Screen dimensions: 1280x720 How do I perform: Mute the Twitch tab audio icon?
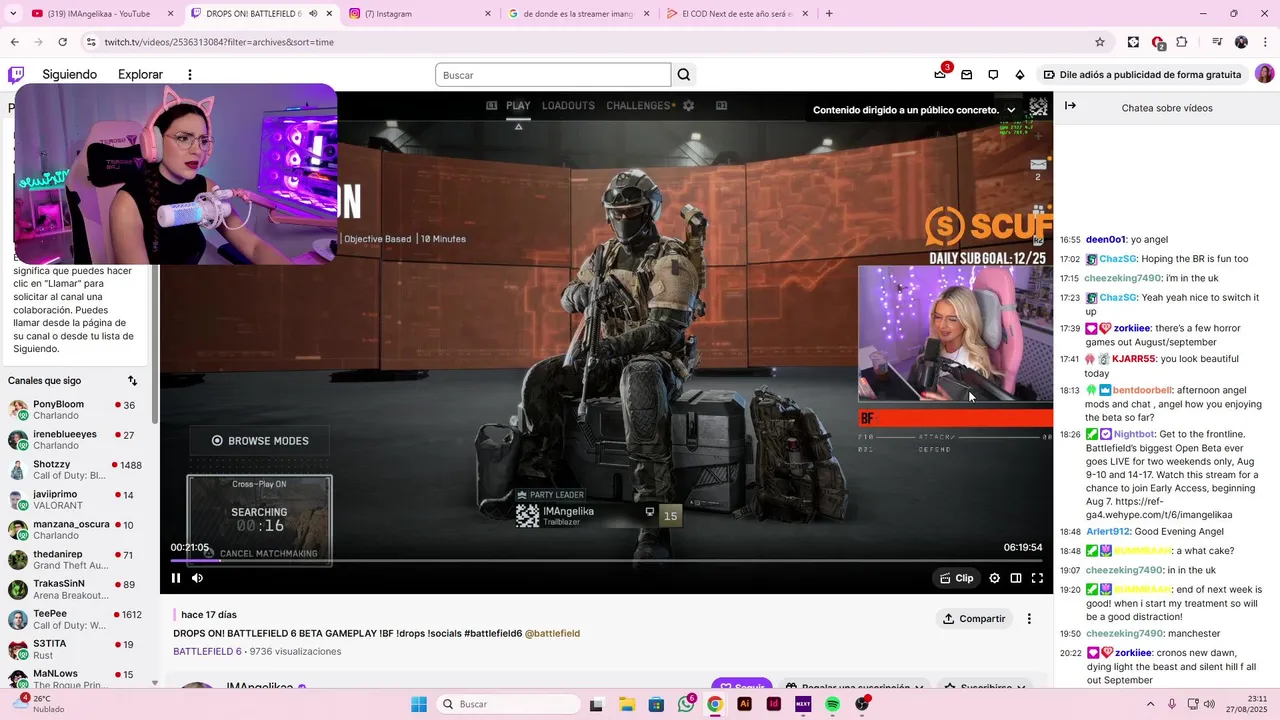coord(313,14)
